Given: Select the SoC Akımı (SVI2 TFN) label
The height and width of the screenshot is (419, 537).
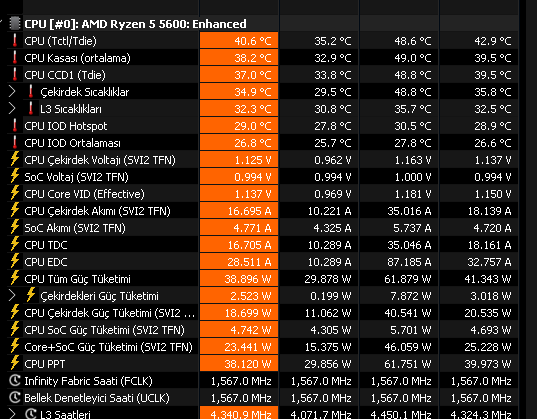Looking at the screenshot, I should tap(75, 228).
